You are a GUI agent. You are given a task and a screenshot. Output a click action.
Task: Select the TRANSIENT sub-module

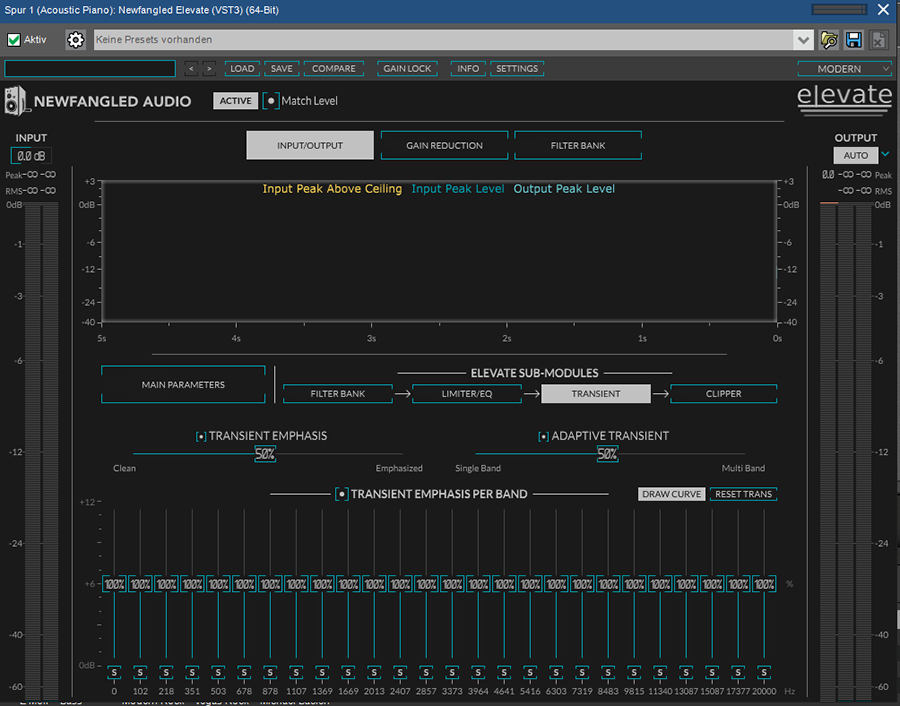pos(596,394)
